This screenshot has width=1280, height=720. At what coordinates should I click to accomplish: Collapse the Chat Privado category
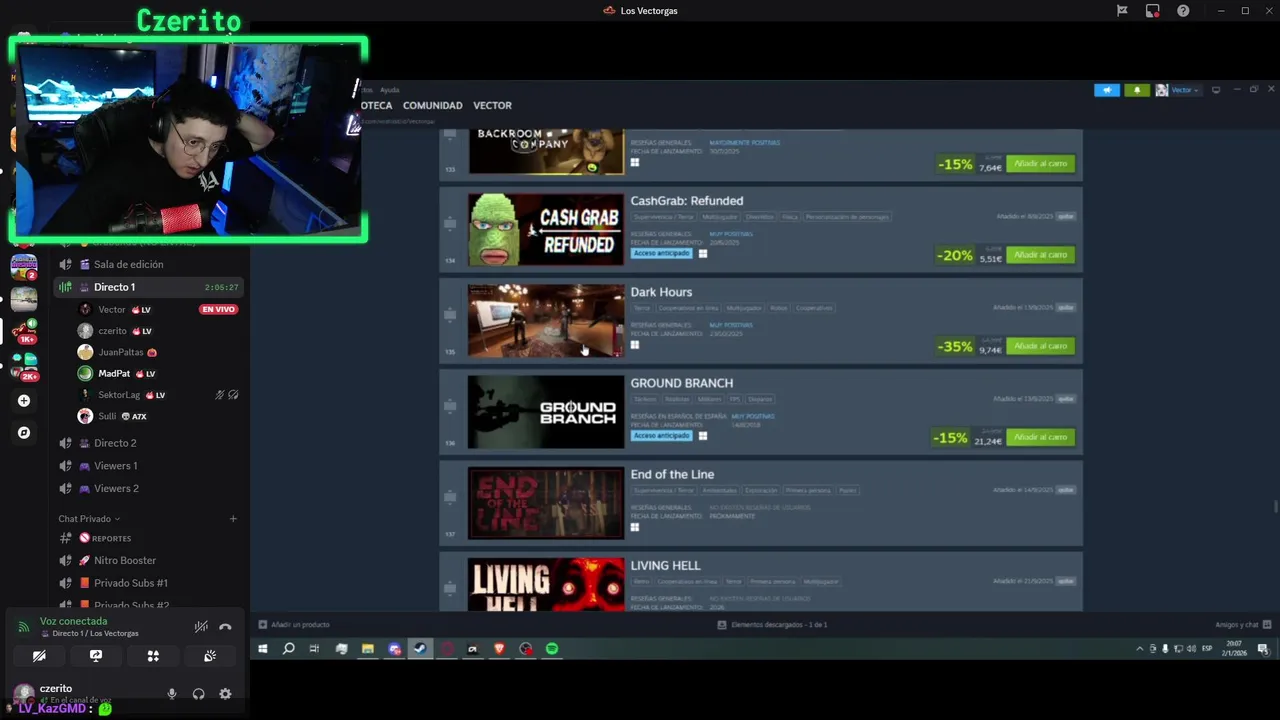pos(89,519)
